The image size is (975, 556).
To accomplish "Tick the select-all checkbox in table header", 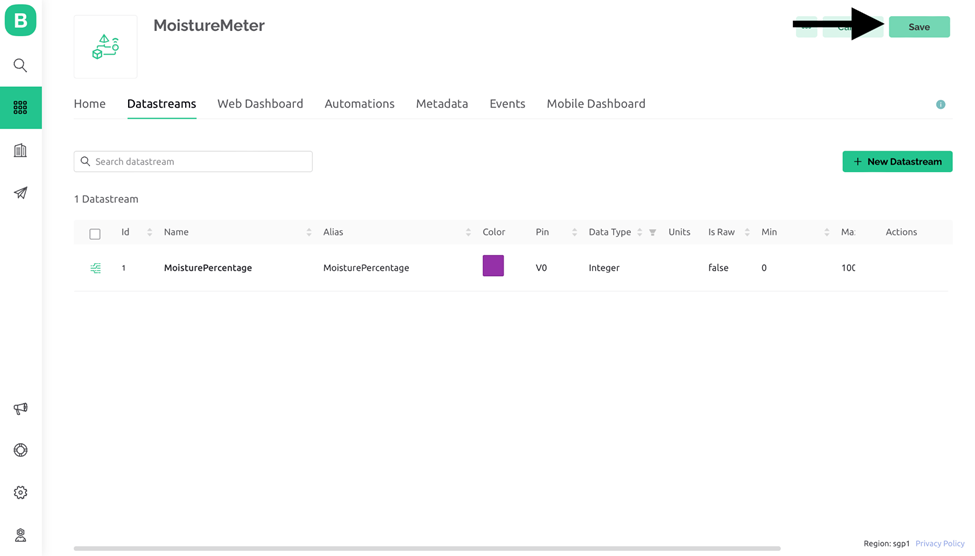I will [95, 234].
